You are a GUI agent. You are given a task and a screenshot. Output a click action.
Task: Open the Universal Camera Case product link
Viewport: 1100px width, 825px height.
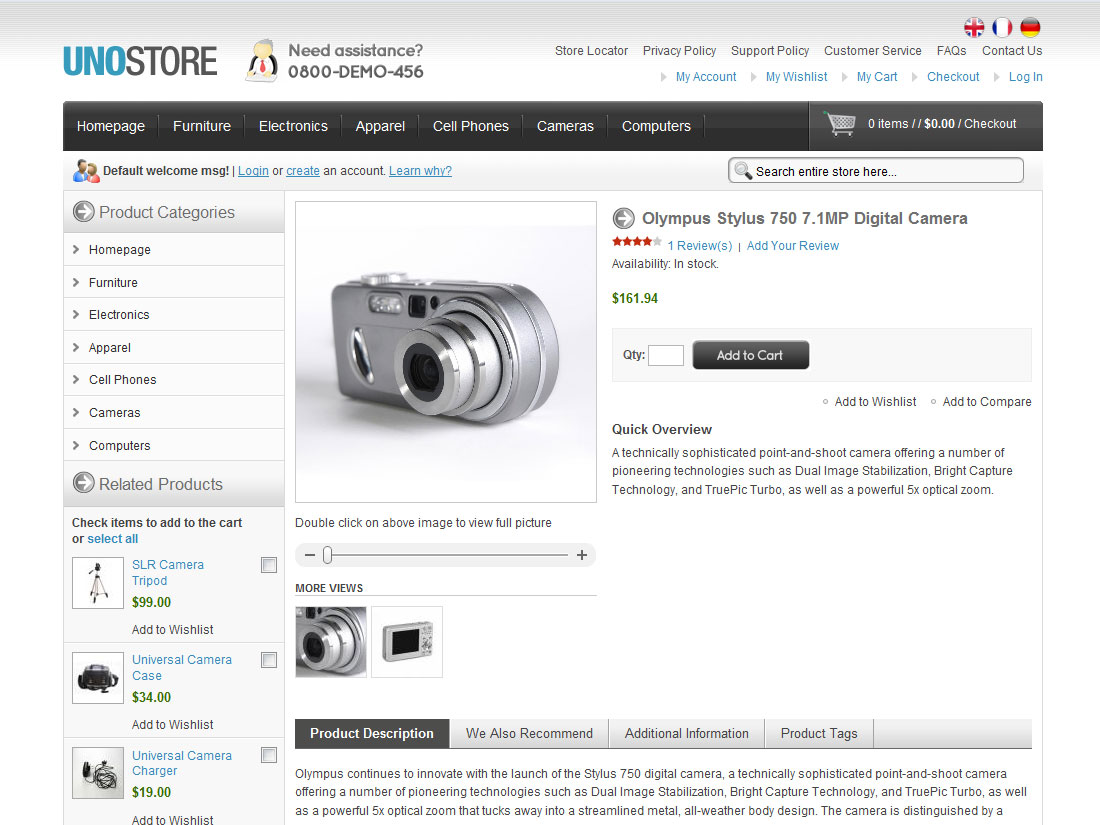(x=182, y=667)
